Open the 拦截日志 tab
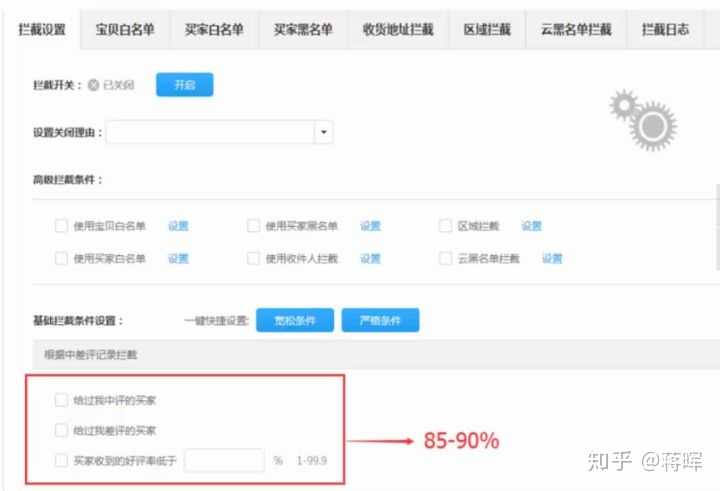Screen dimensions: 720x491 click(665, 29)
